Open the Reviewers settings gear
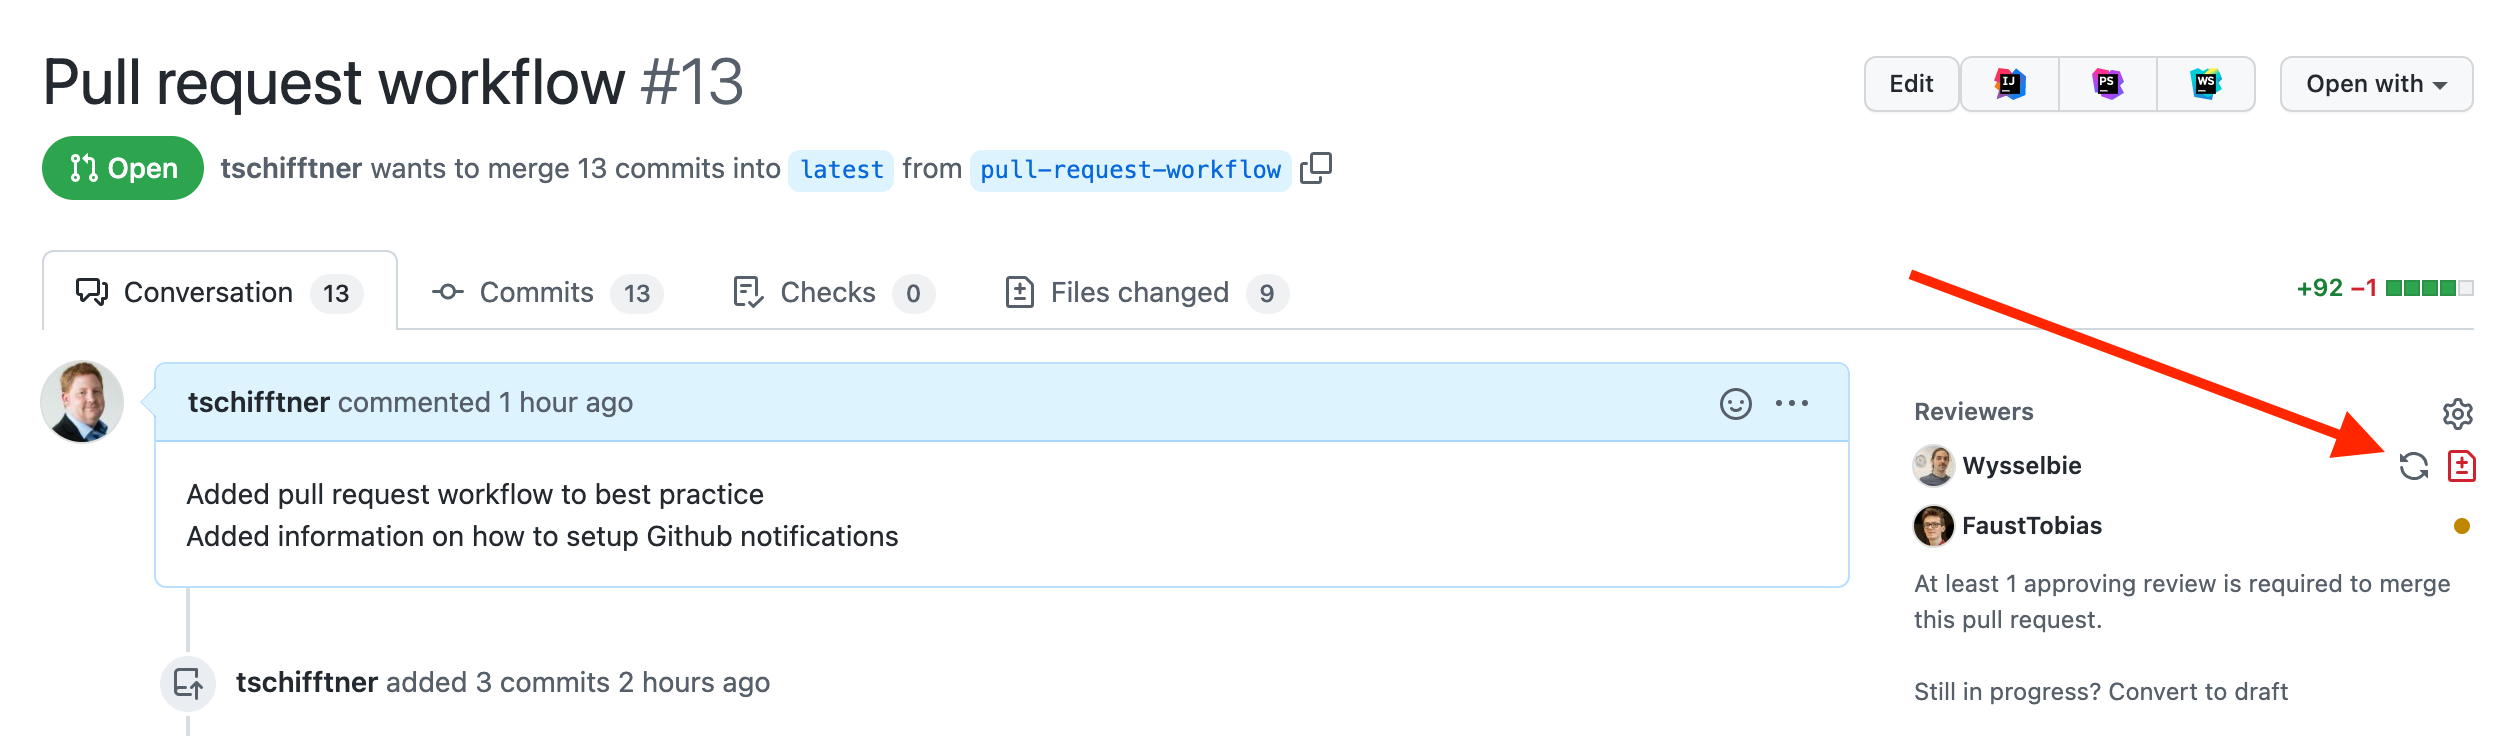 click(x=2458, y=413)
